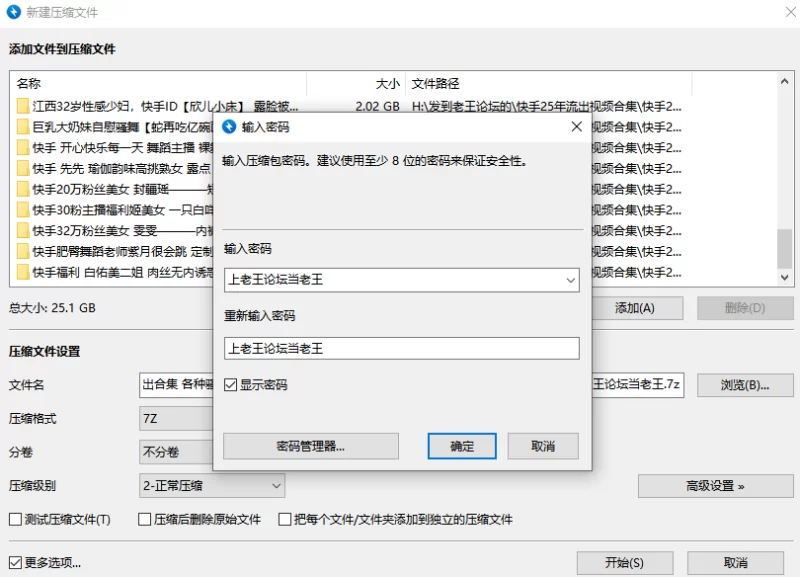Click into the 重新输入密码 field
The width and height of the screenshot is (800, 577).
tap(402, 348)
